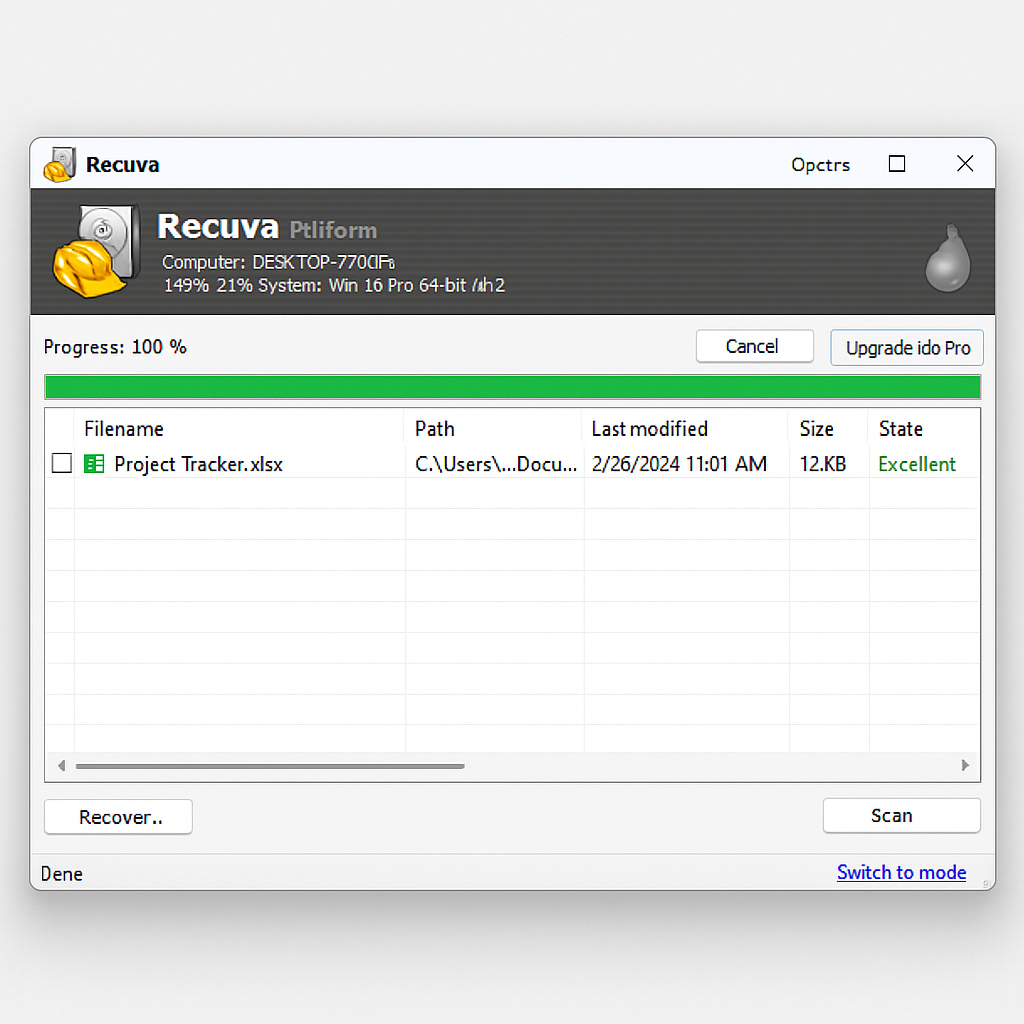1024x1024 pixels.
Task: Sort by the Size column header
Action: tap(816, 429)
